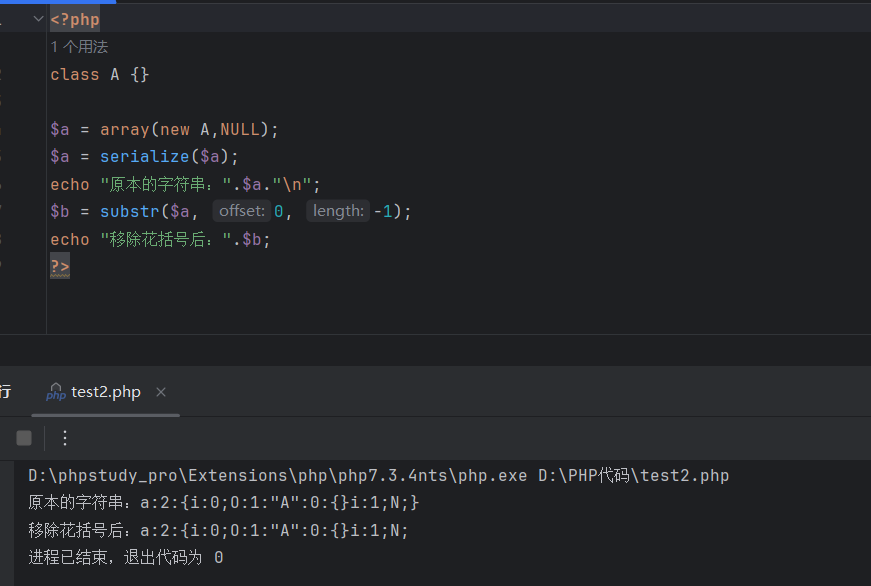The height and width of the screenshot is (586, 871).
Task: Click the PHP file icon on test2.php tab
Action: (x=56, y=392)
